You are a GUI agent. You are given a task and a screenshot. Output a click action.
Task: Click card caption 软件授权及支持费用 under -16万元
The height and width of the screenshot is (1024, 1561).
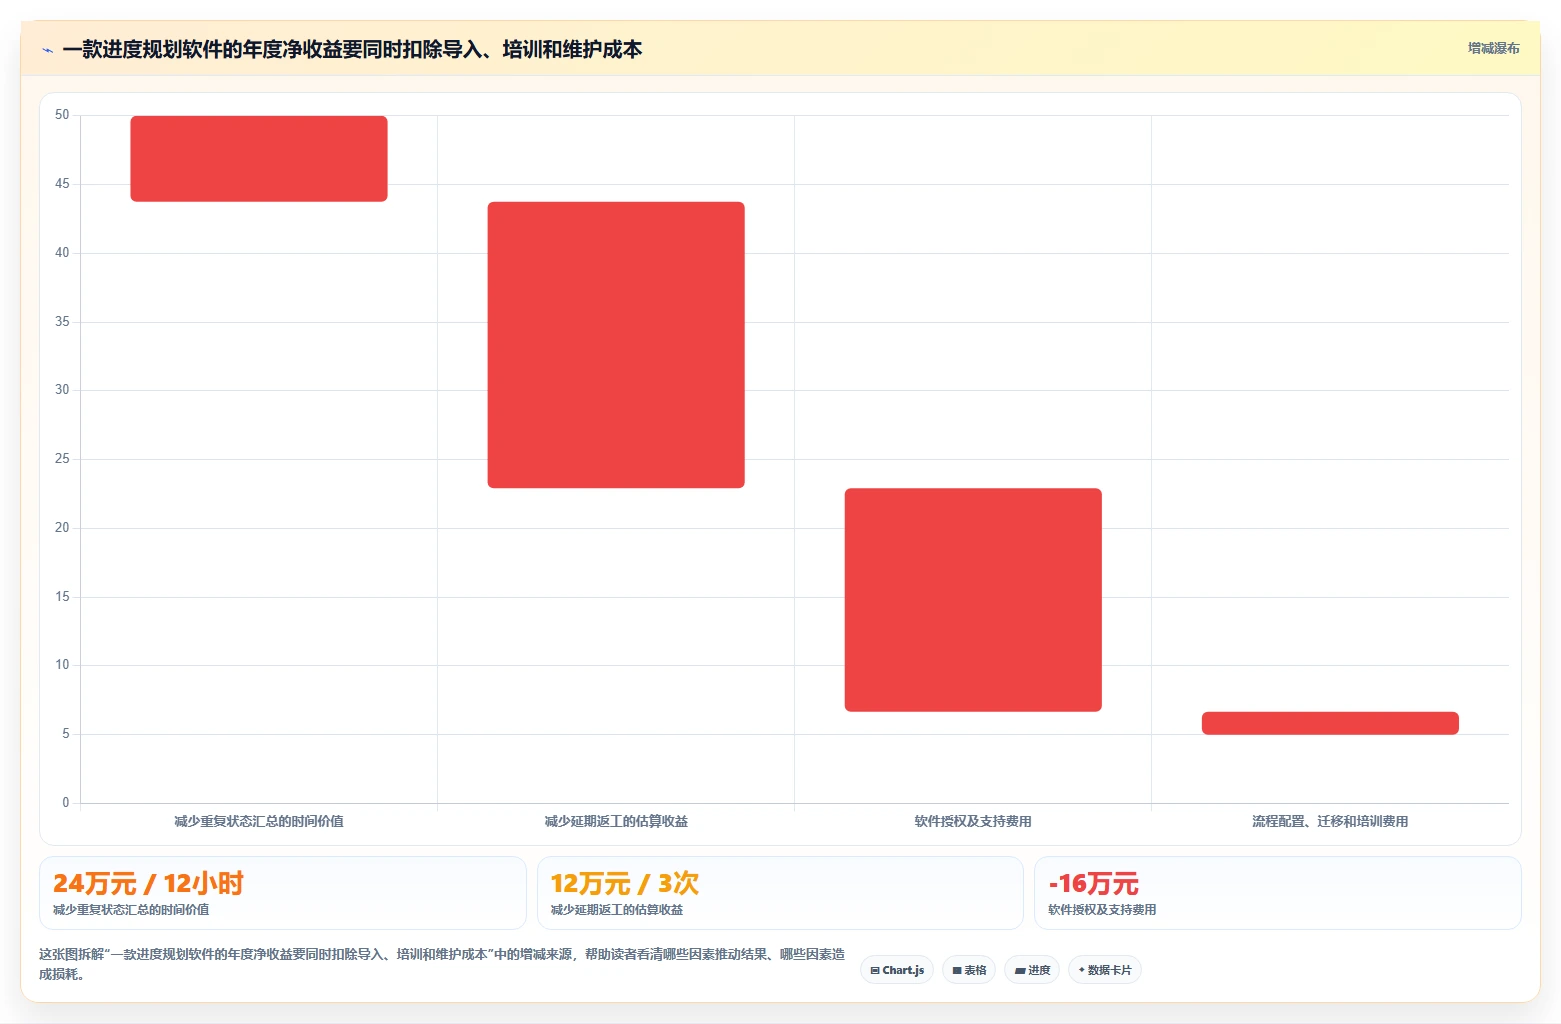click(1102, 910)
